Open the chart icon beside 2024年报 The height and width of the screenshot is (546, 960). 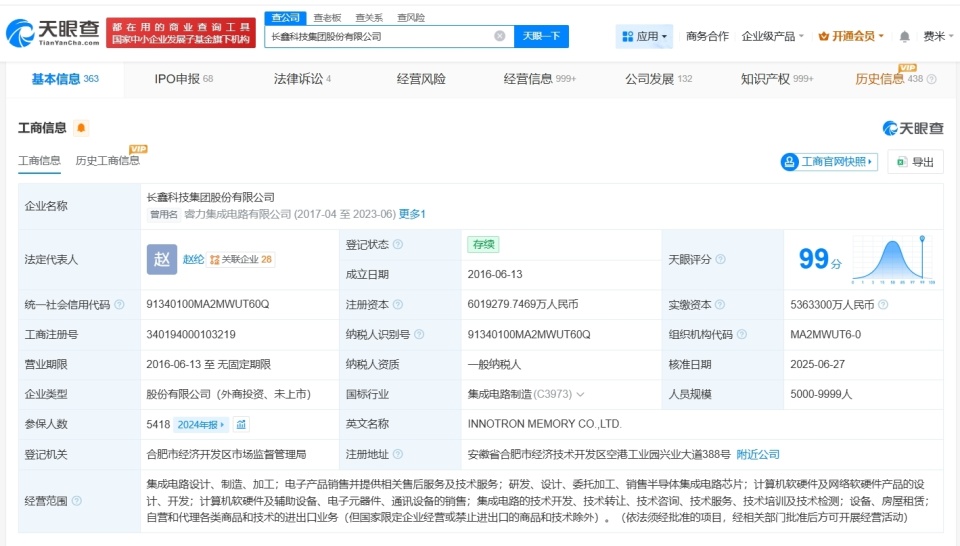click(x=241, y=424)
